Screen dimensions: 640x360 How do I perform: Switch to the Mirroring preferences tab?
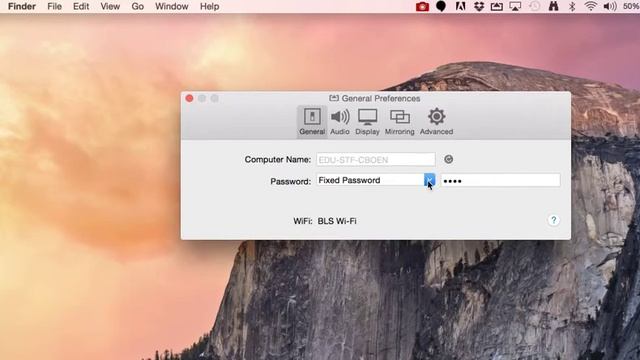[x=400, y=122]
